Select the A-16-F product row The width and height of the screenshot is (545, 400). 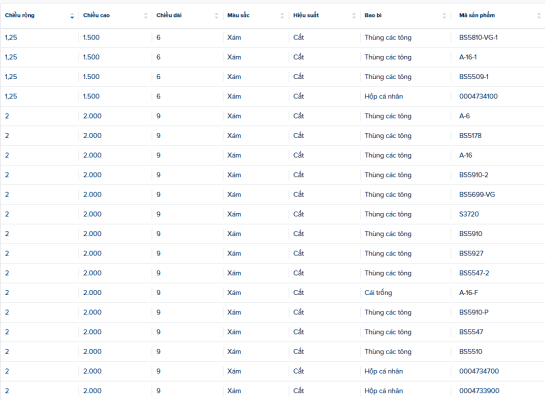[272, 293]
